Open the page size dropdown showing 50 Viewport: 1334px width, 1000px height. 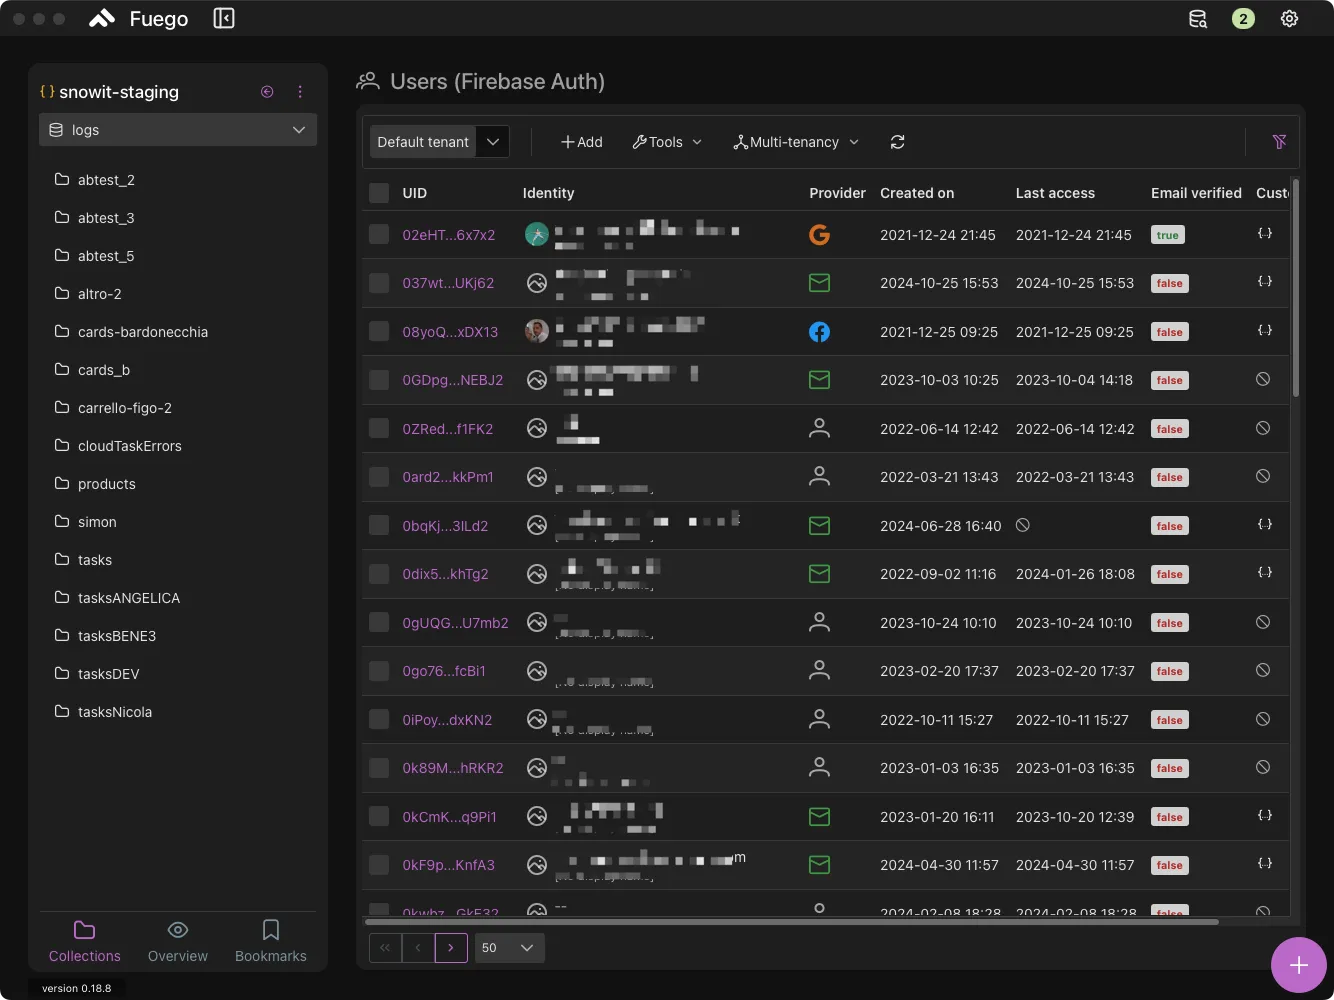(x=510, y=947)
